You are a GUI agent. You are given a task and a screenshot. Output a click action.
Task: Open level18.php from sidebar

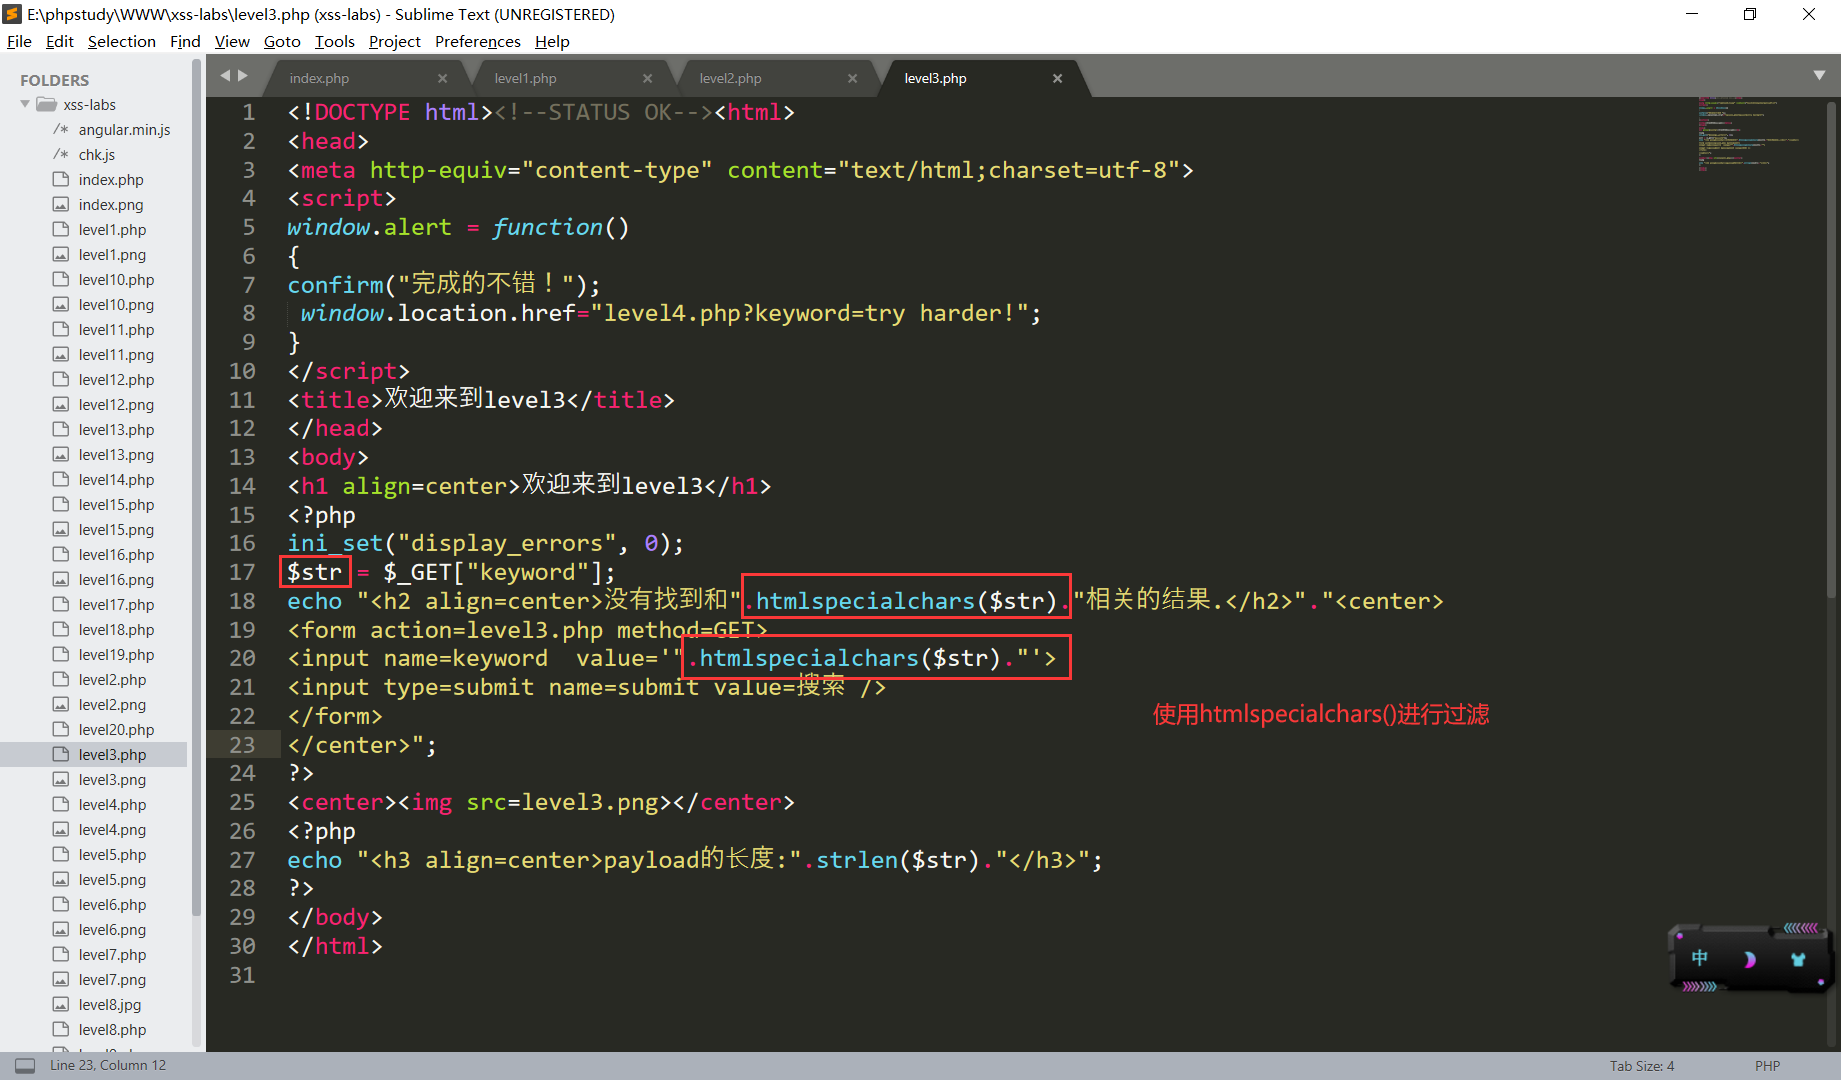coord(116,630)
